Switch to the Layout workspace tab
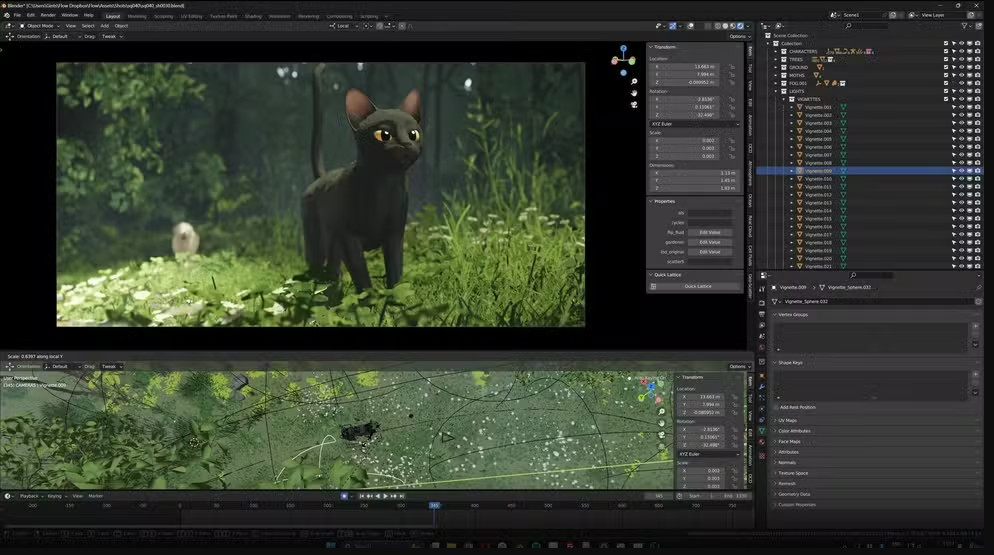 112,16
